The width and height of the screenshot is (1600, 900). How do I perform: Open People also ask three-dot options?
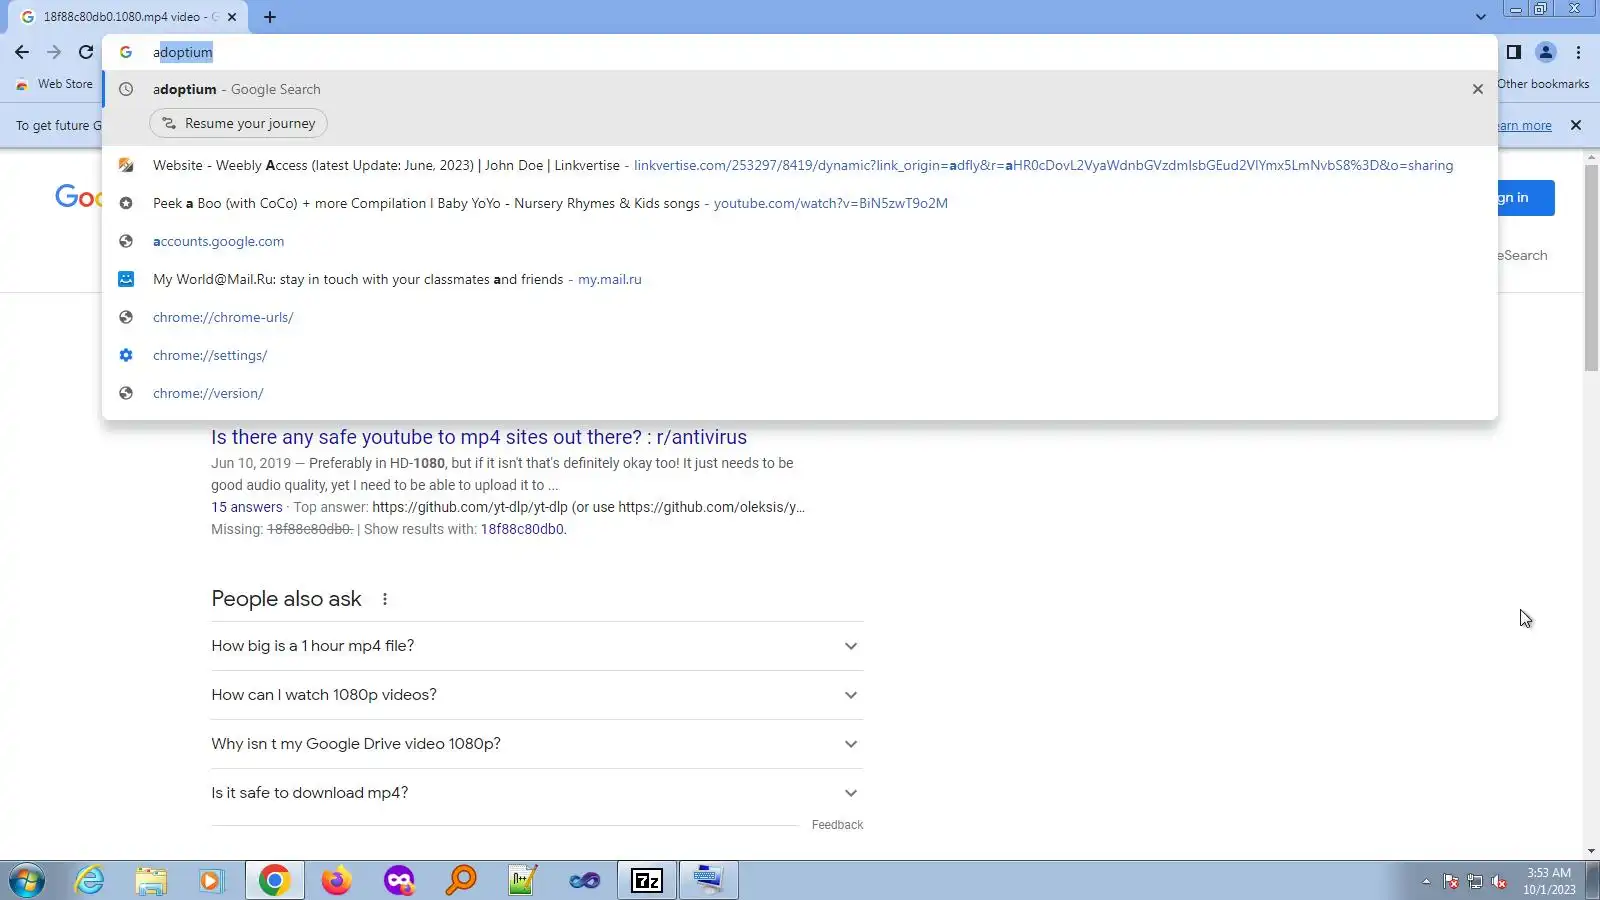coord(385,599)
